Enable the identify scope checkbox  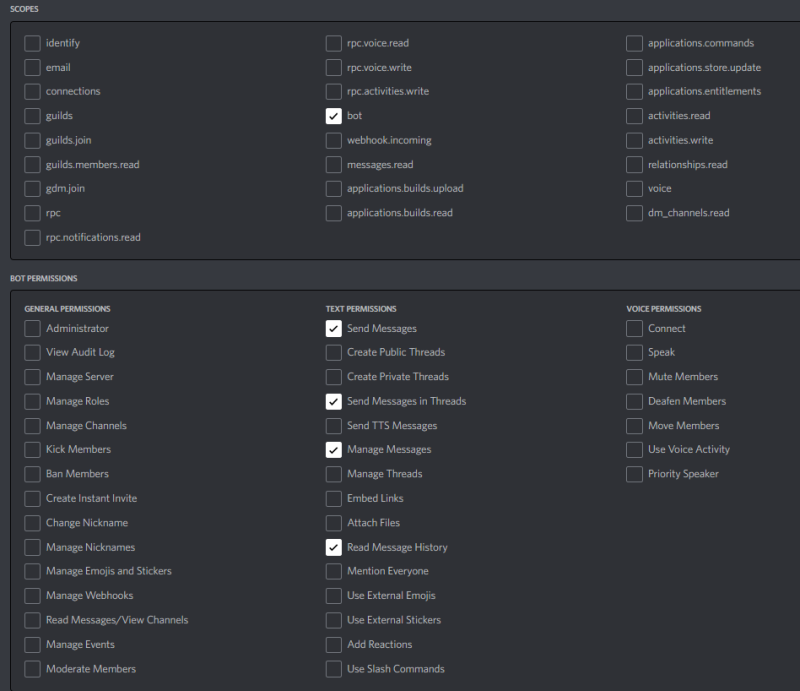tap(32, 43)
